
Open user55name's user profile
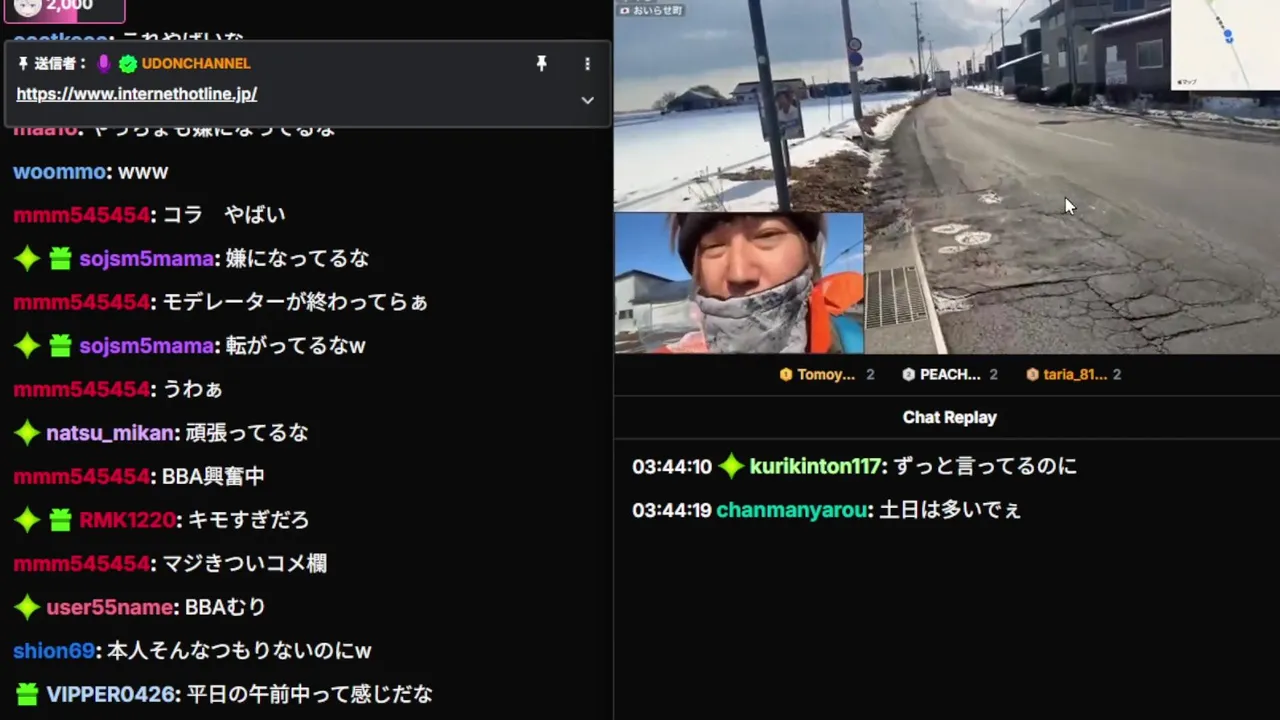pyautogui.click(x=112, y=607)
